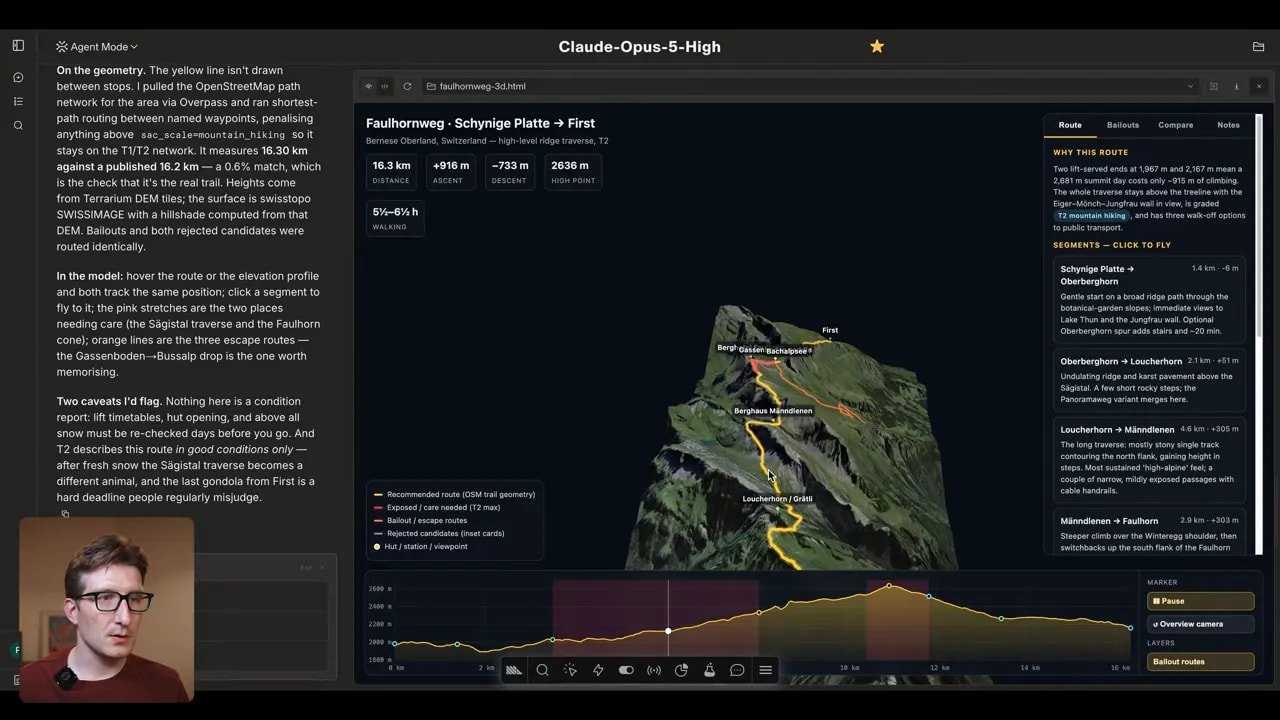Click the white position marker on elevation profile
This screenshot has width=1280, height=720.
(668, 631)
